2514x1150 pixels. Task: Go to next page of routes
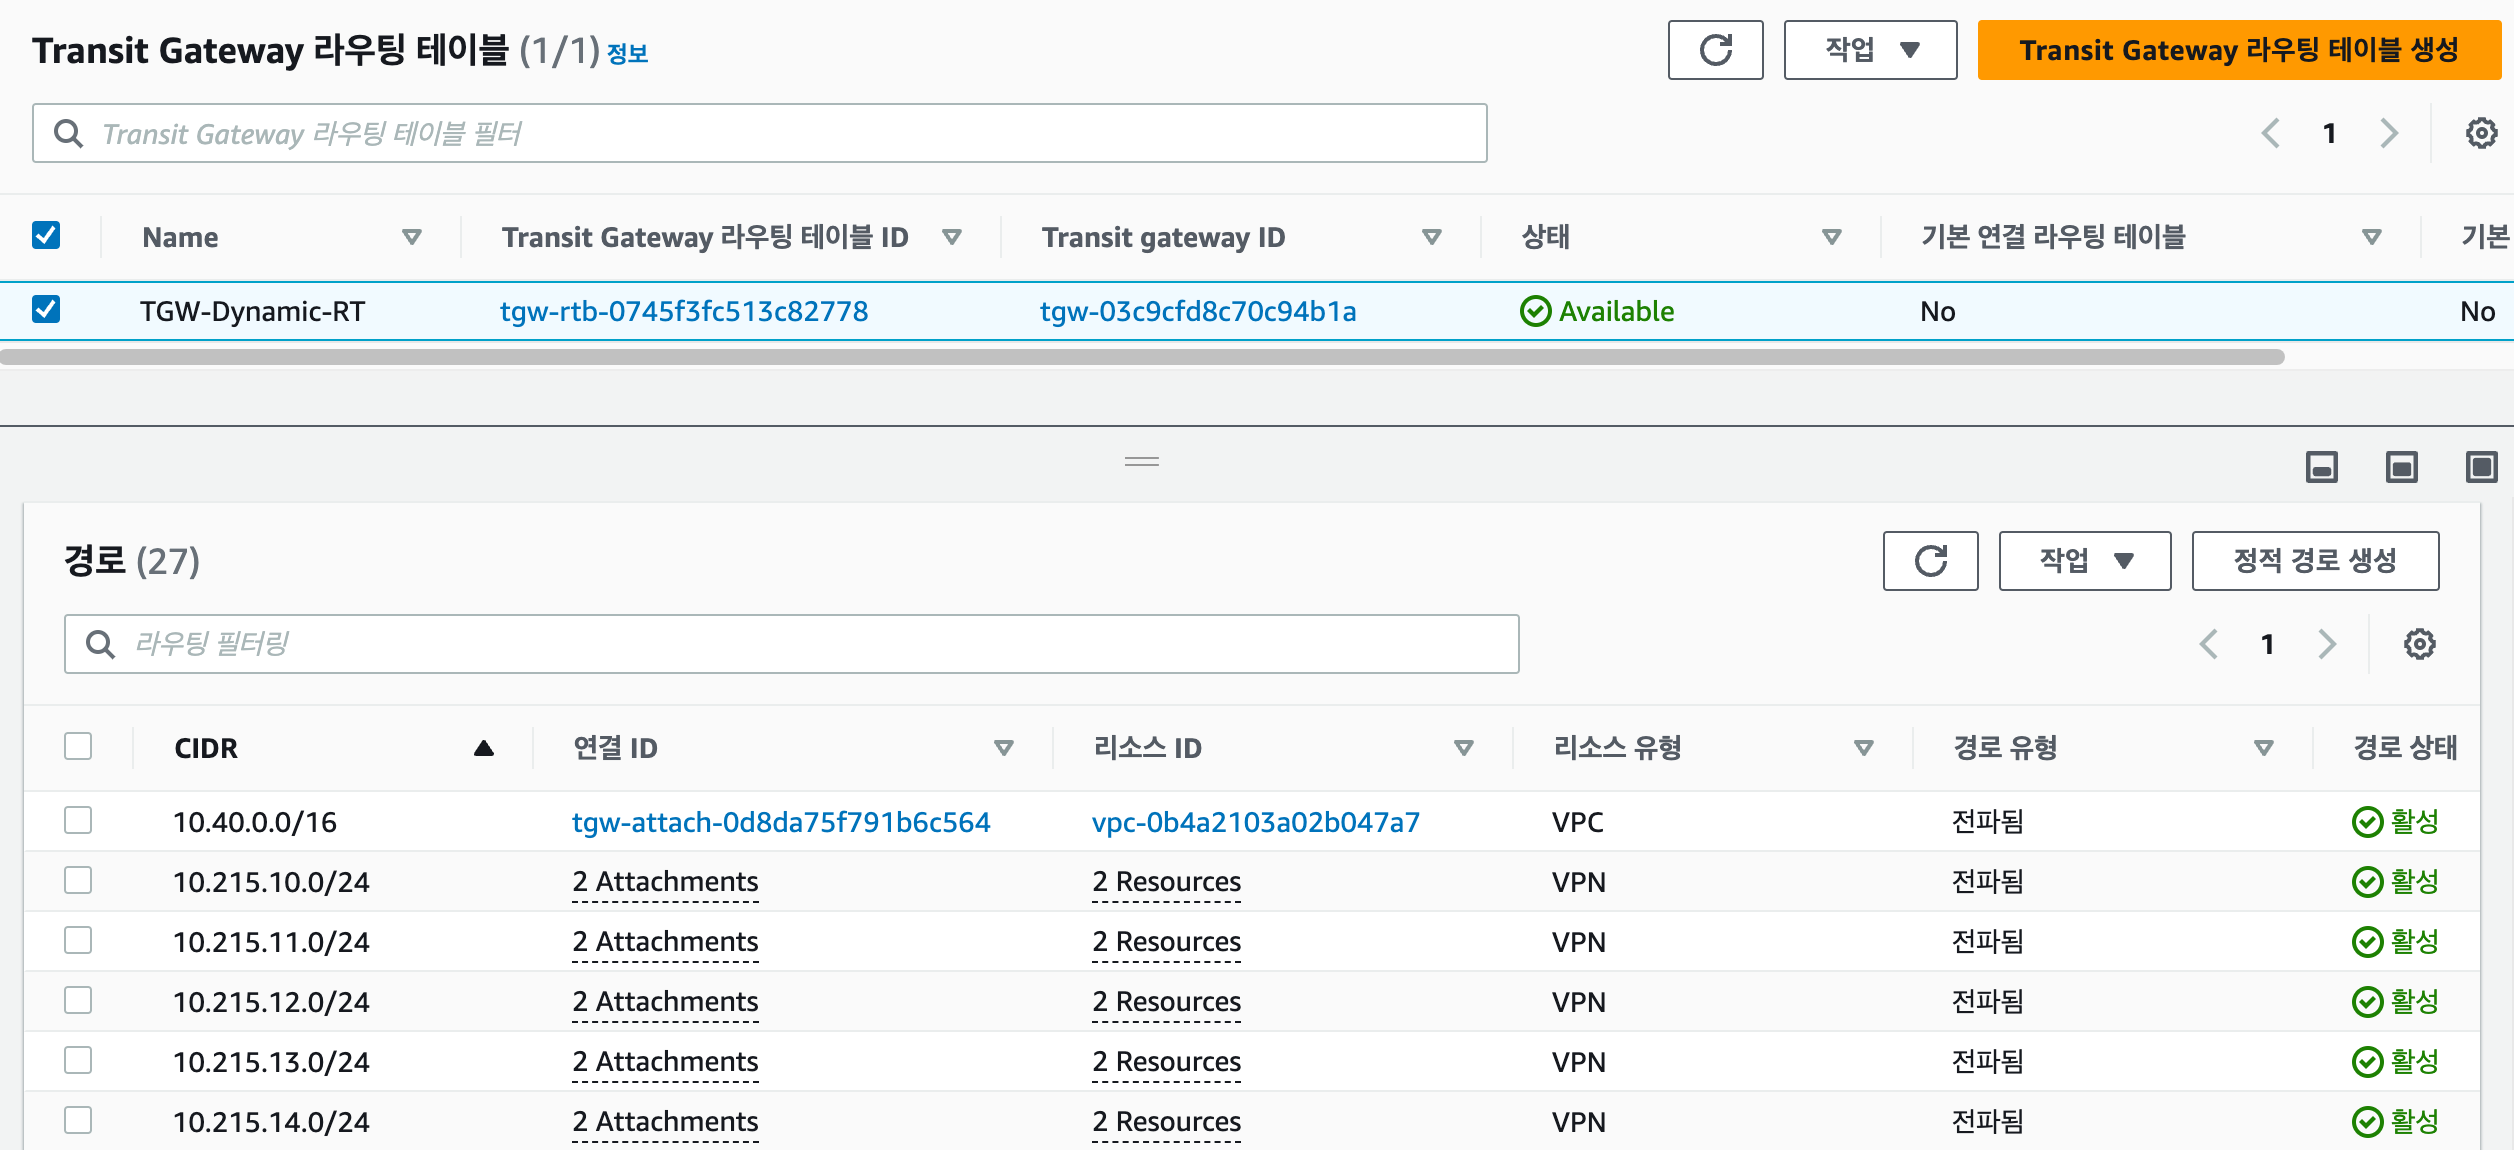tap(2327, 644)
